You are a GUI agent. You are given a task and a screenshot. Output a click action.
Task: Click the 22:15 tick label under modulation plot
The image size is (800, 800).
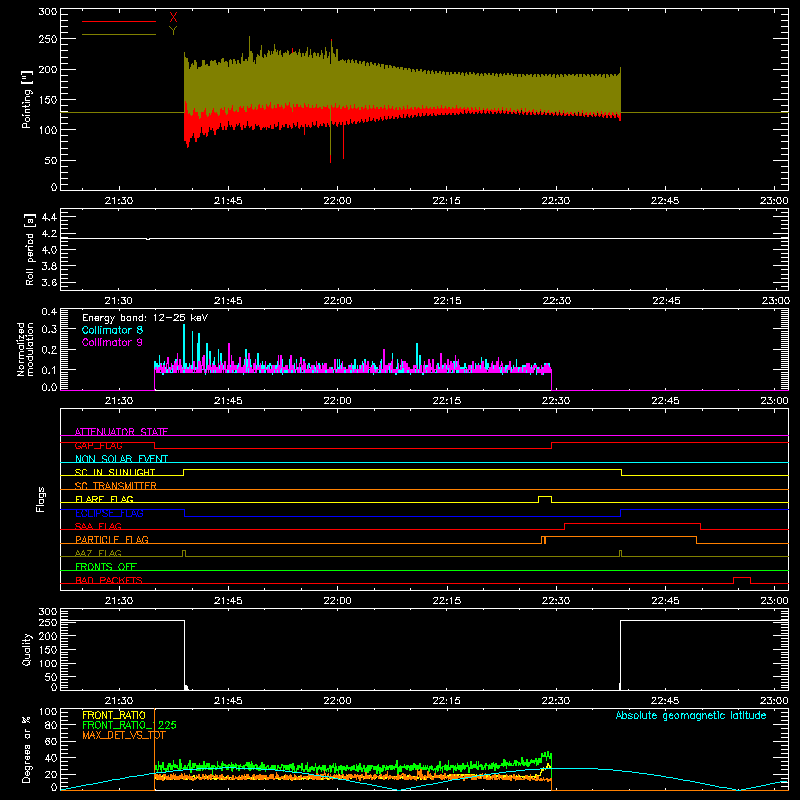tap(446, 401)
